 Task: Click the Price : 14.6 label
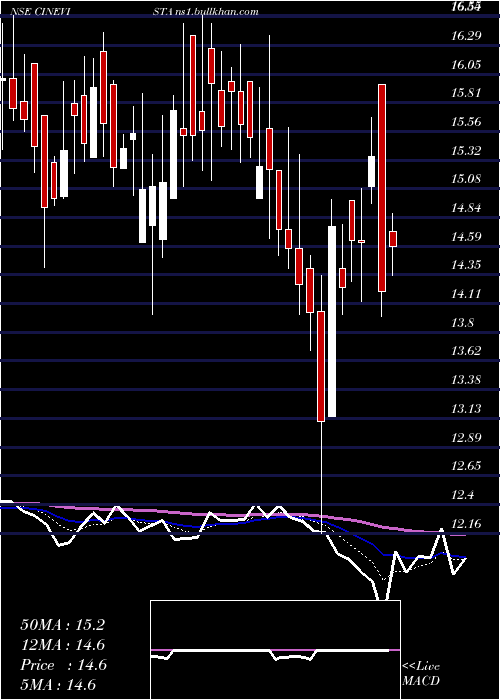[x=63, y=665]
